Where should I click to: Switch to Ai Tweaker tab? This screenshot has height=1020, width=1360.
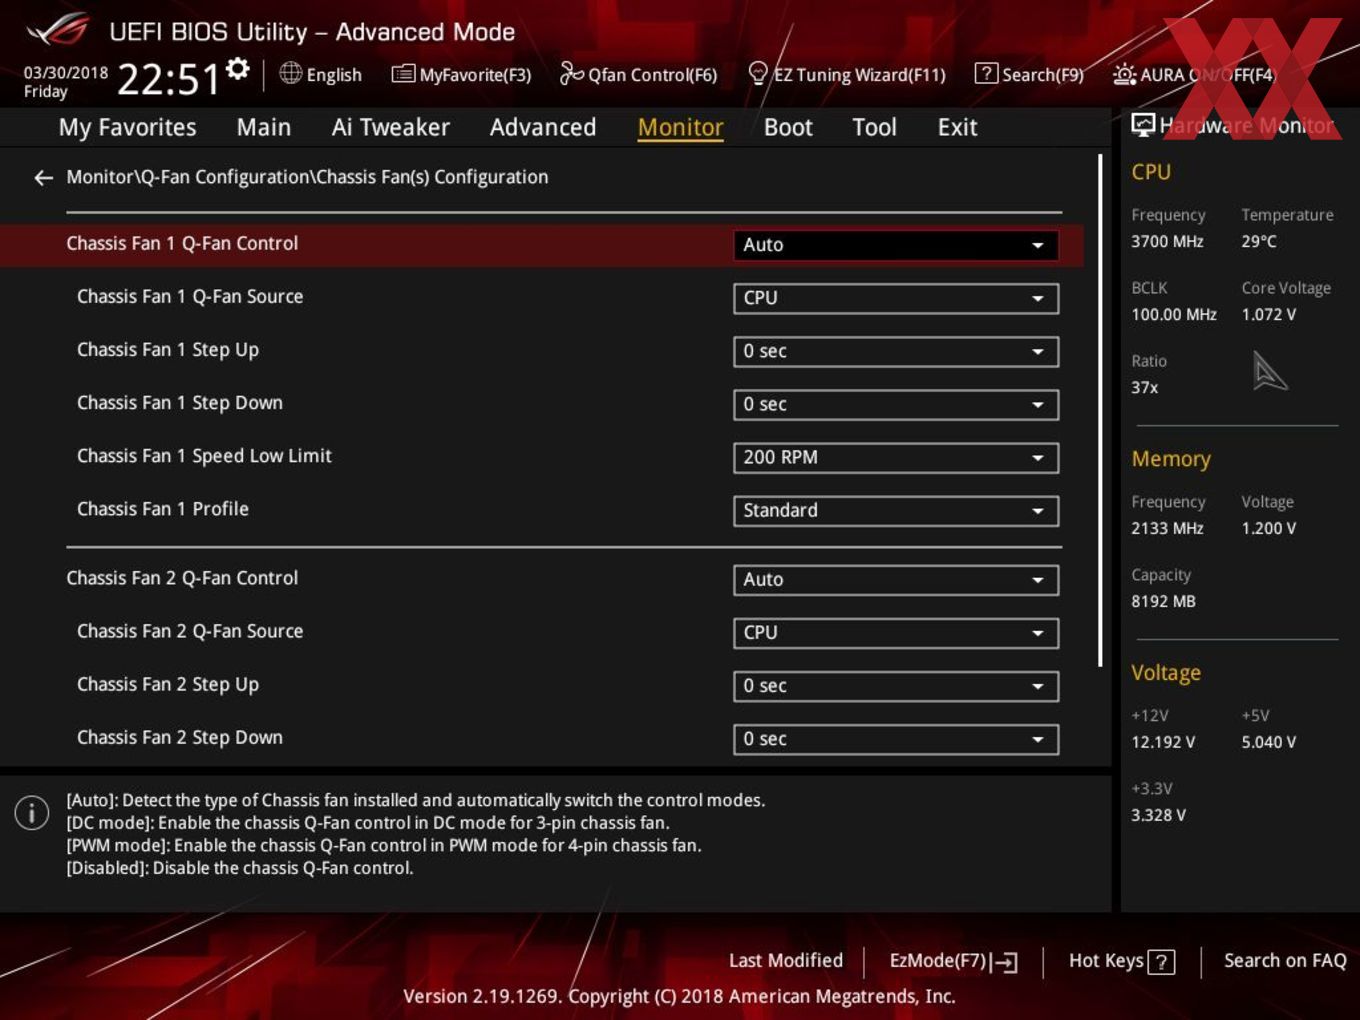[390, 127]
